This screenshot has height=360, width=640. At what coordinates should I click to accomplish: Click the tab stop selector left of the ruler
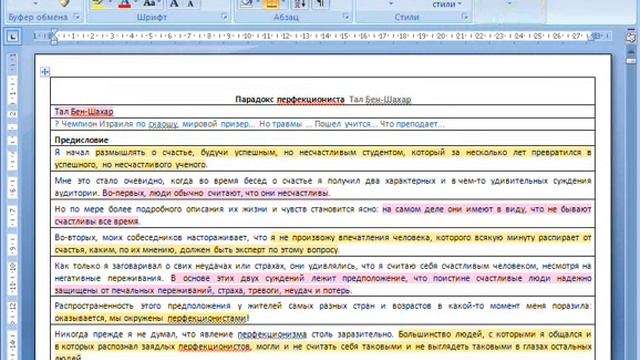13,37
